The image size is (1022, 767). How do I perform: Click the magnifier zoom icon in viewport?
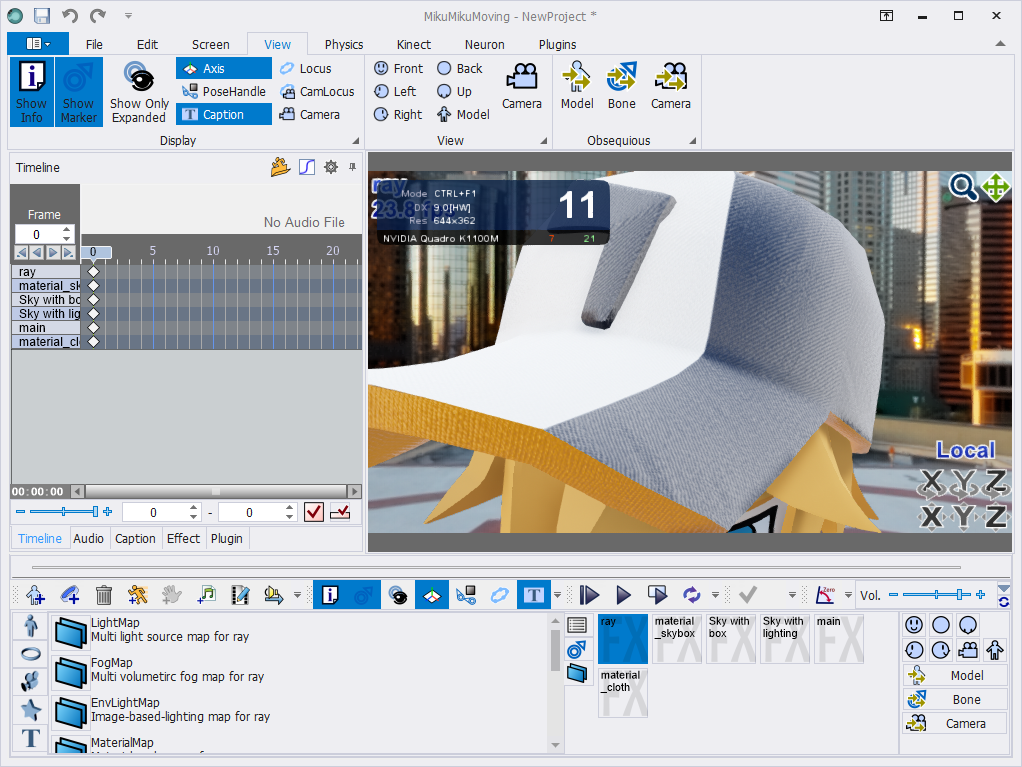pyautogui.click(x=962, y=187)
